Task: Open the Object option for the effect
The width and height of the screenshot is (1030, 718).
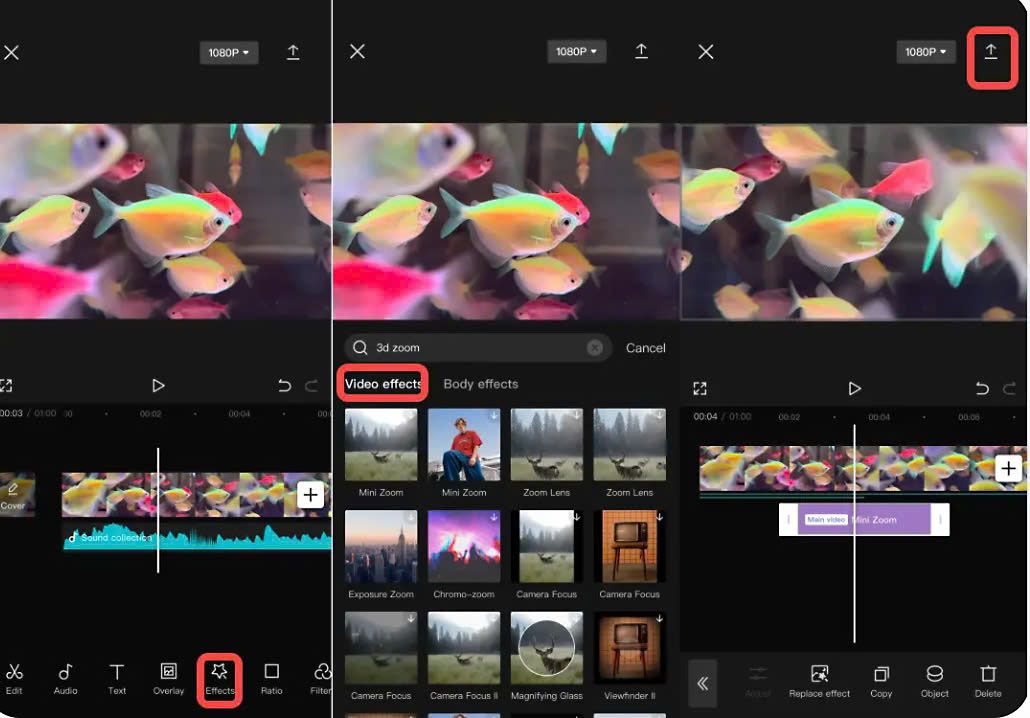Action: (934, 680)
